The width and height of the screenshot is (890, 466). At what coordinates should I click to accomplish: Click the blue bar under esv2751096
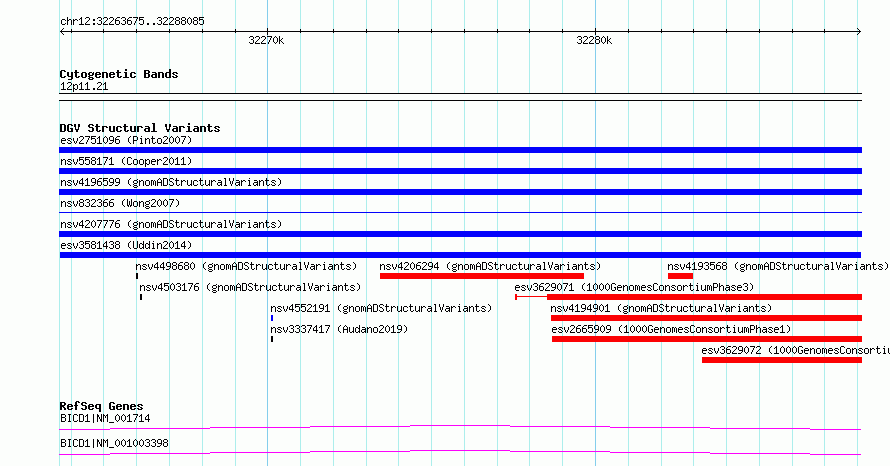click(460, 150)
